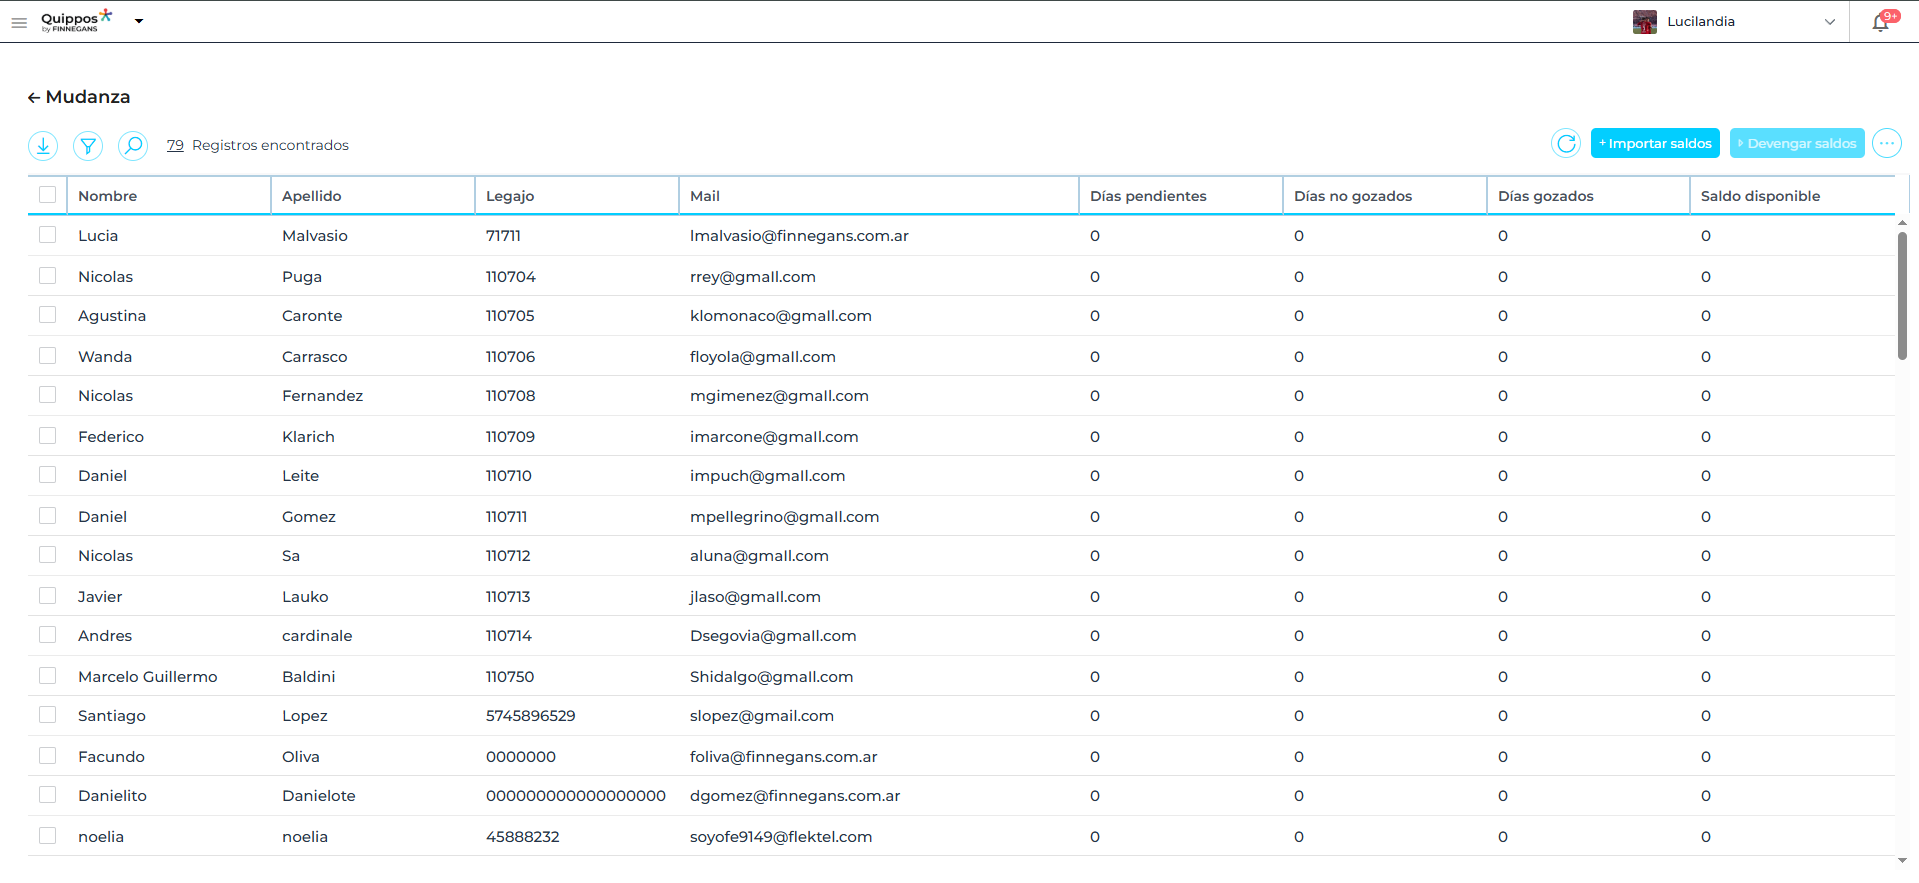Expand the Lucilandia account chevron
This screenshot has width=1919, height=883.
[1829, 22]
